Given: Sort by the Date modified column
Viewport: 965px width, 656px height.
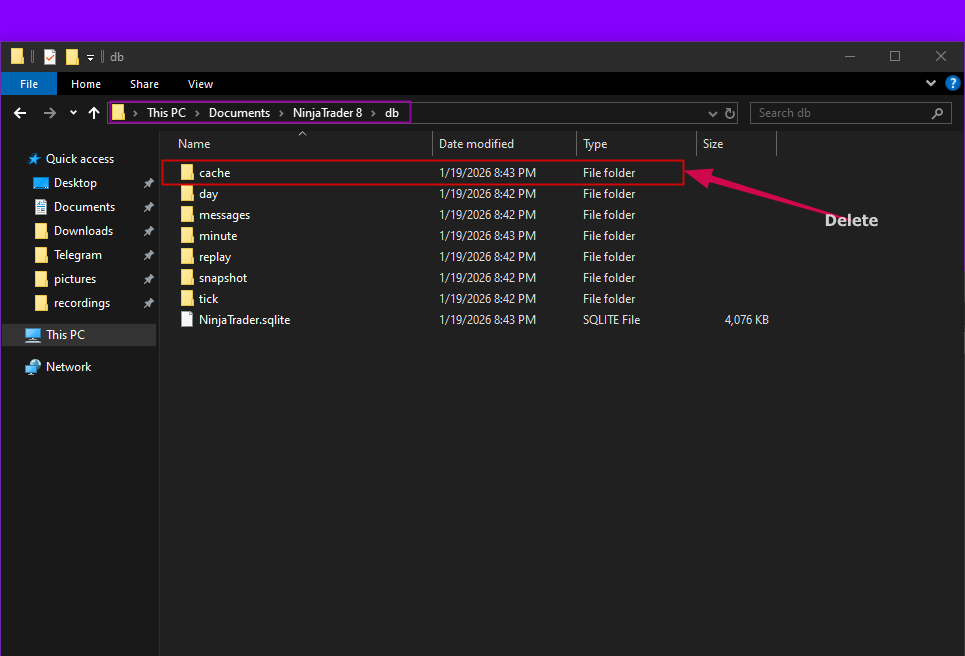Looking at the screenshot, I should (x=476, y=144).
